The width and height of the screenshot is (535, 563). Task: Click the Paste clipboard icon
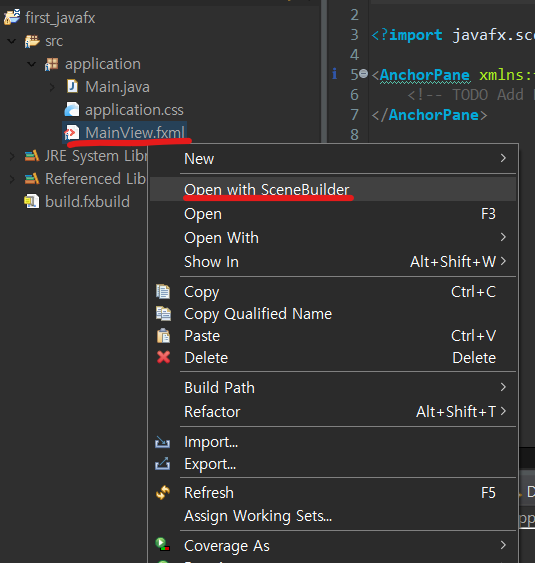pos(163,336)
